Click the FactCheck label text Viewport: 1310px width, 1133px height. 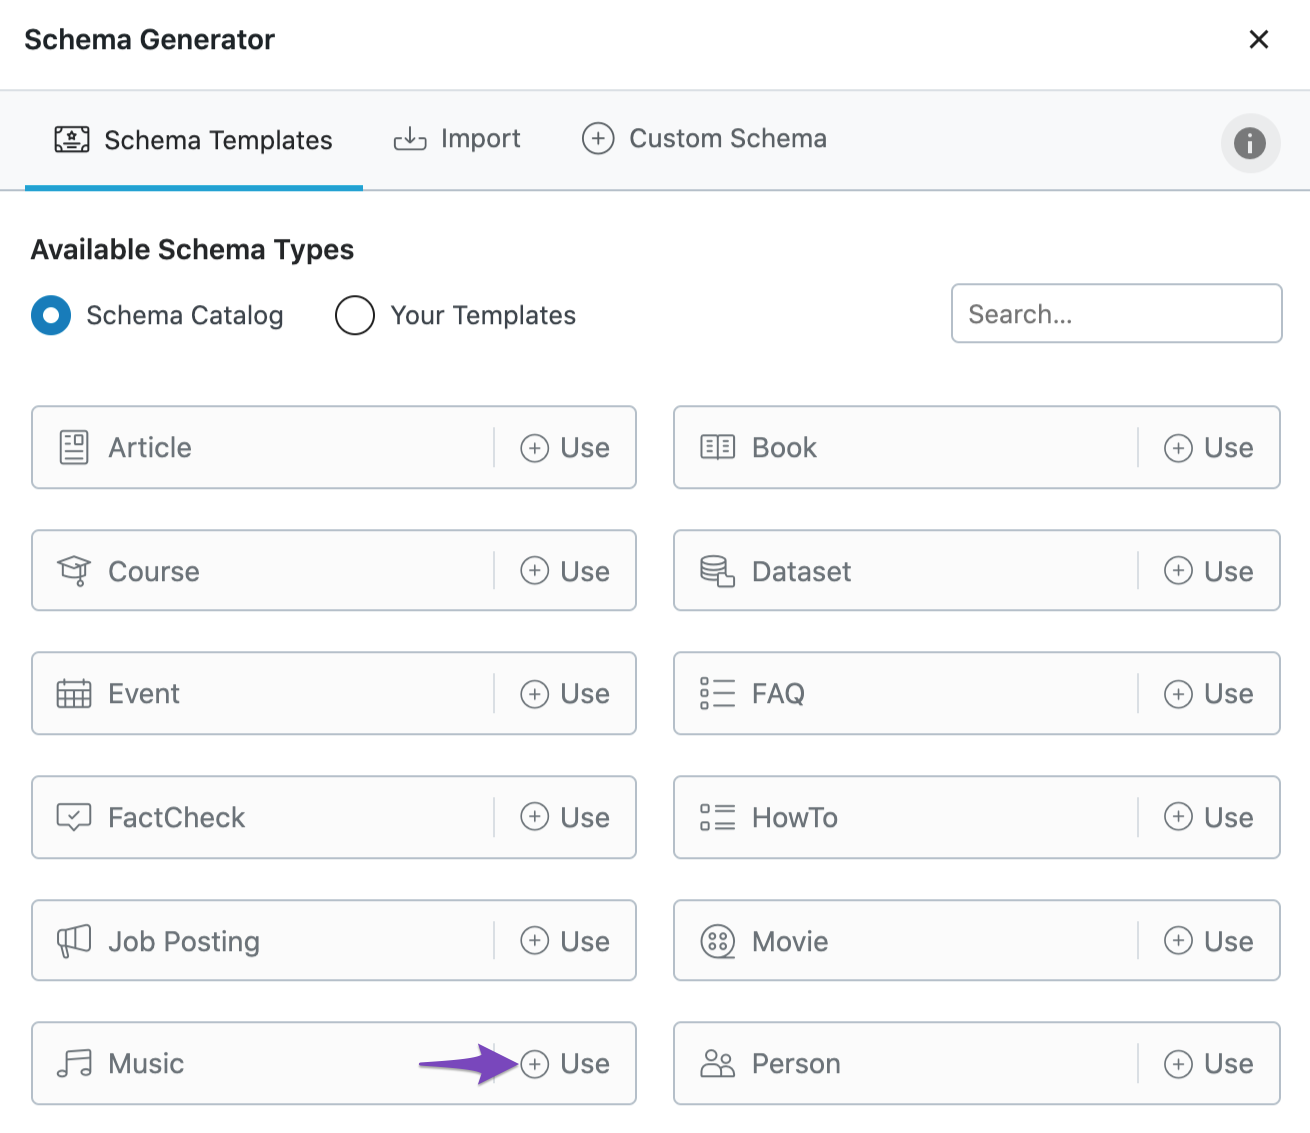(x=176, y=817)
